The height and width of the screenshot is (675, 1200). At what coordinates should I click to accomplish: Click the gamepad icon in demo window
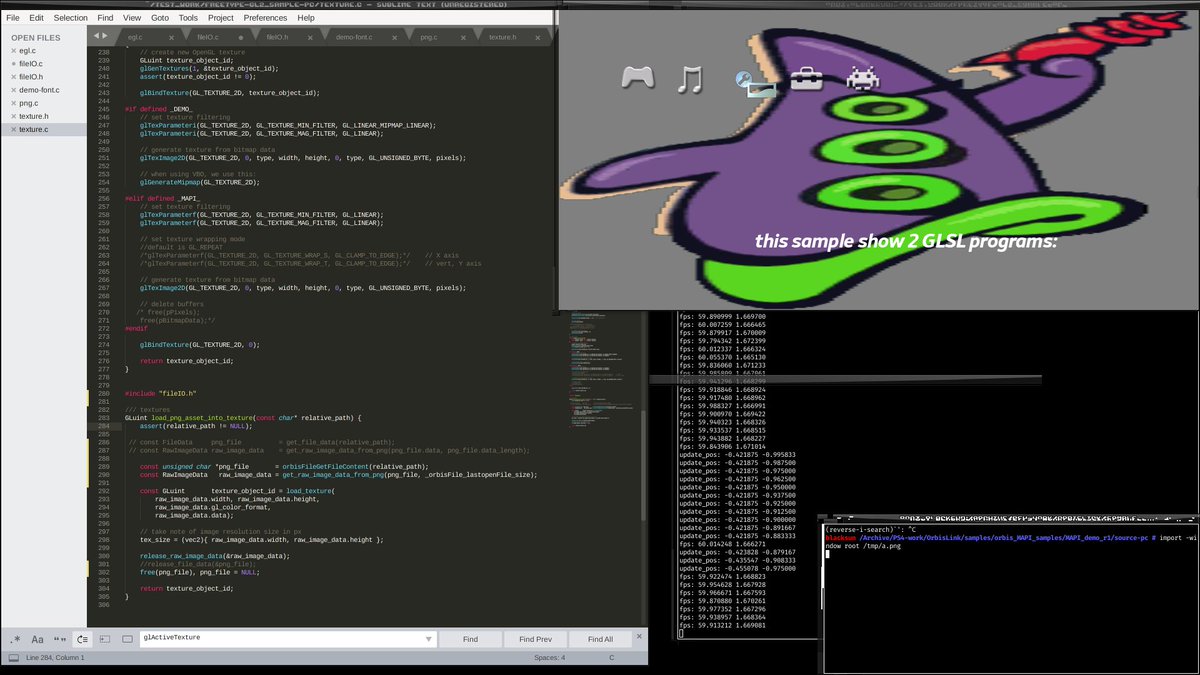click(x=637, y=78)
